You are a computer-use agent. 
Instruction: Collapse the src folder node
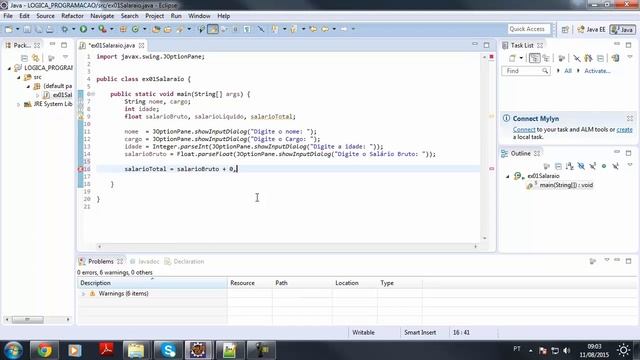pyautogui.click(x=19, y=77)
